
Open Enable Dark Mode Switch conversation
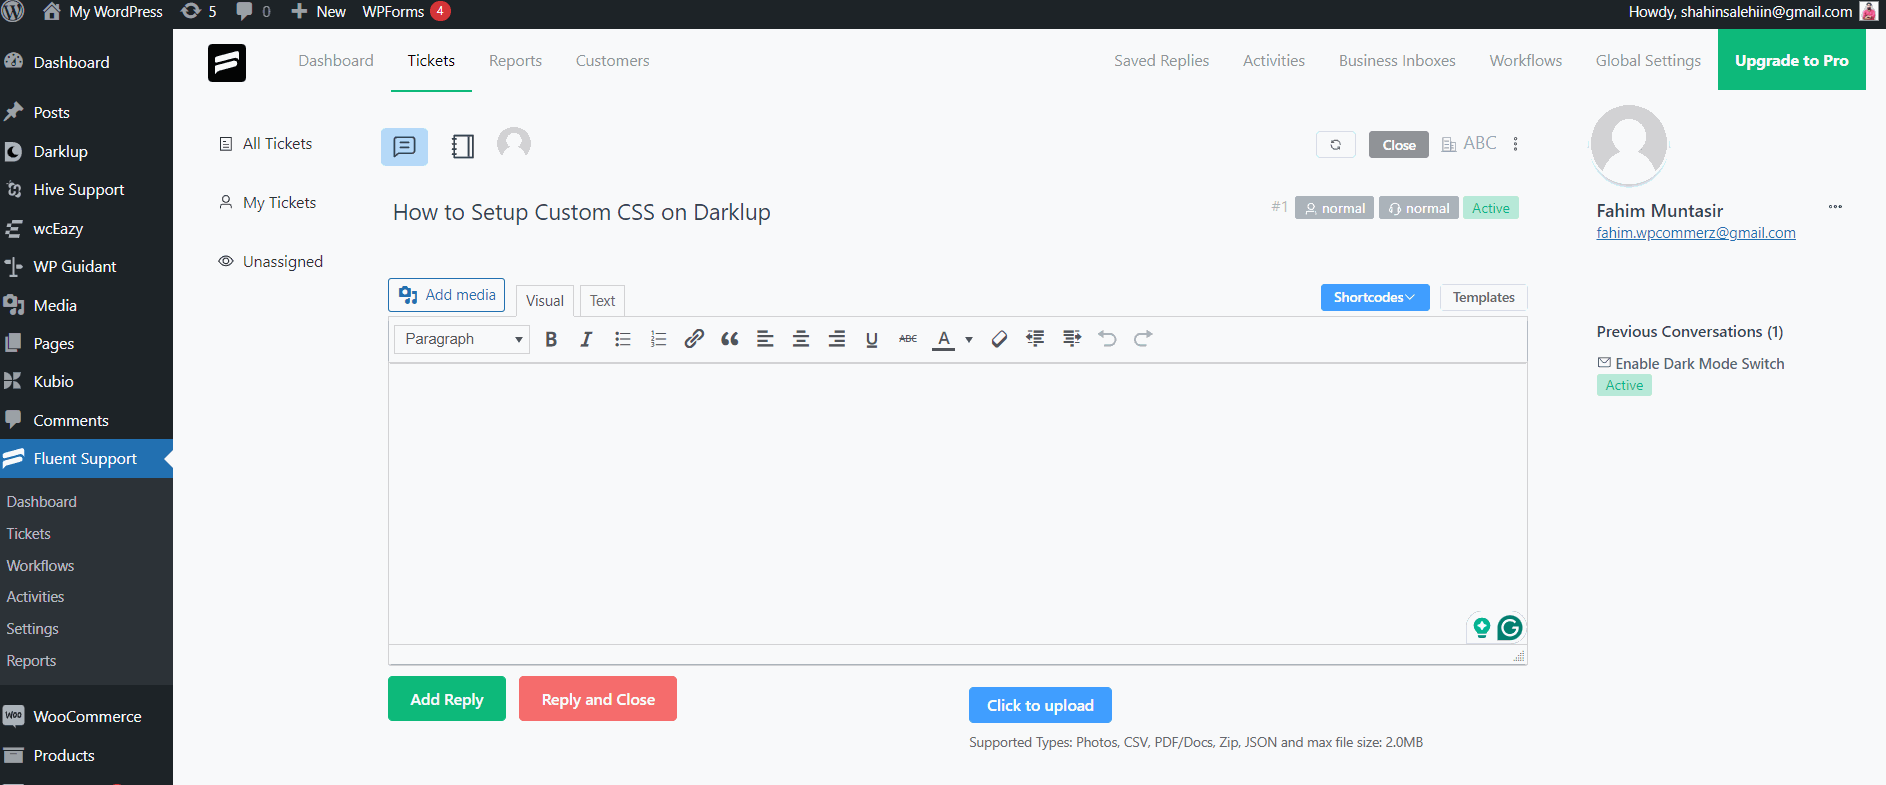click(1699, 364)
